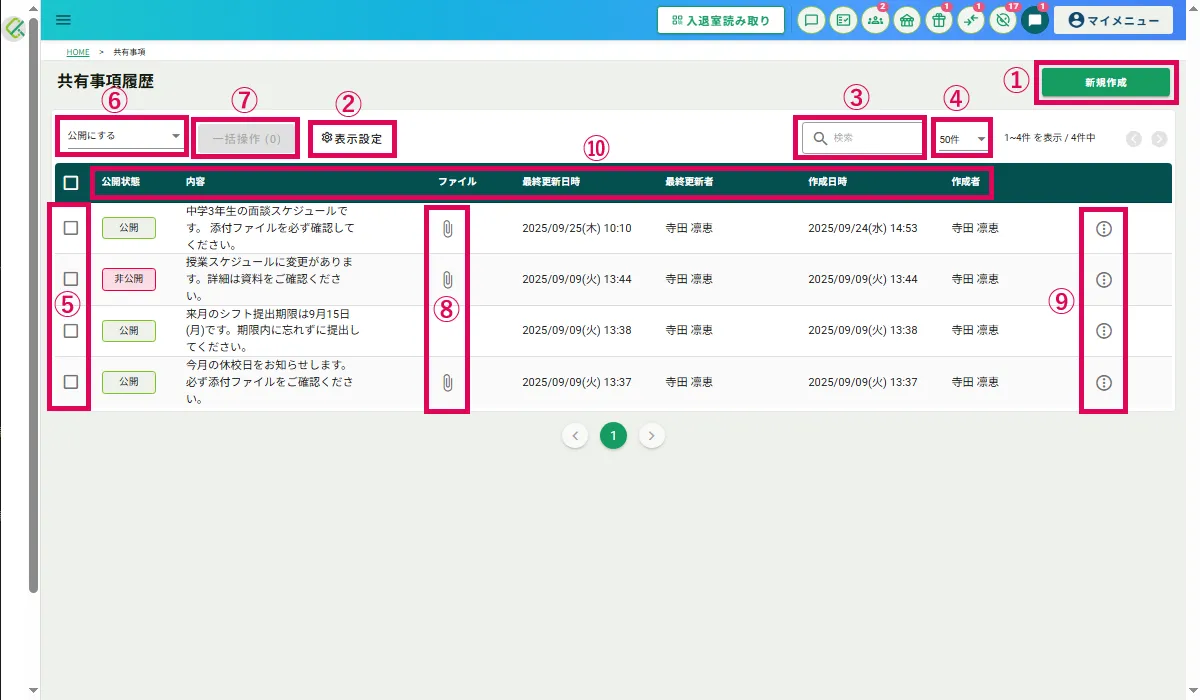Screen dimensions: 1200x700
Task: Open the マイメニュー menu
Action: [x=1113, y=20]
